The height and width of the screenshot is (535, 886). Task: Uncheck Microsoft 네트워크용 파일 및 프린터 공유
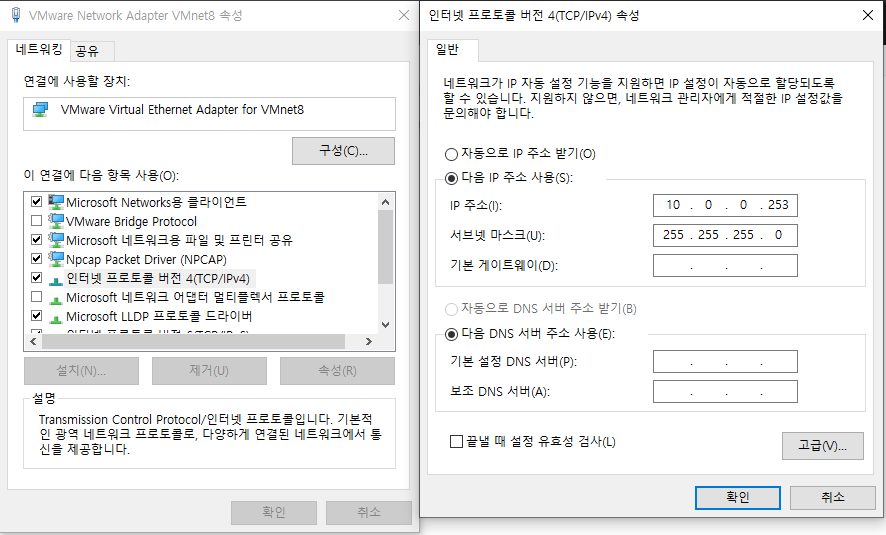click(x=37, y=240)
